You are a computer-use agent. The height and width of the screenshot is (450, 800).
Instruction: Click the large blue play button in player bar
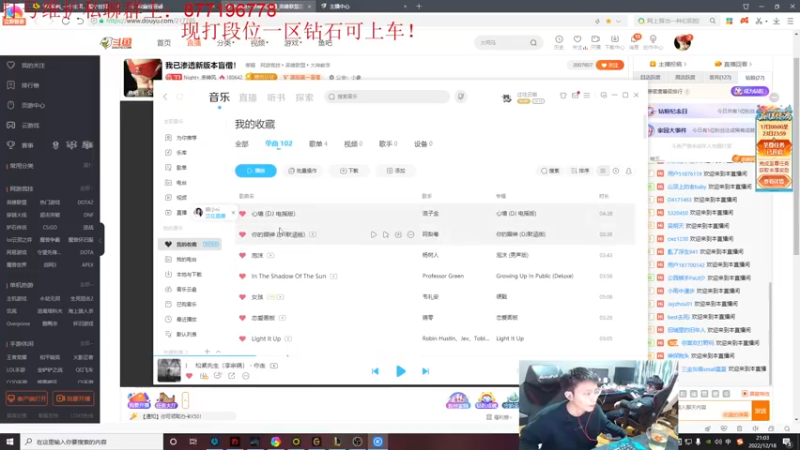tap(401, 371)
